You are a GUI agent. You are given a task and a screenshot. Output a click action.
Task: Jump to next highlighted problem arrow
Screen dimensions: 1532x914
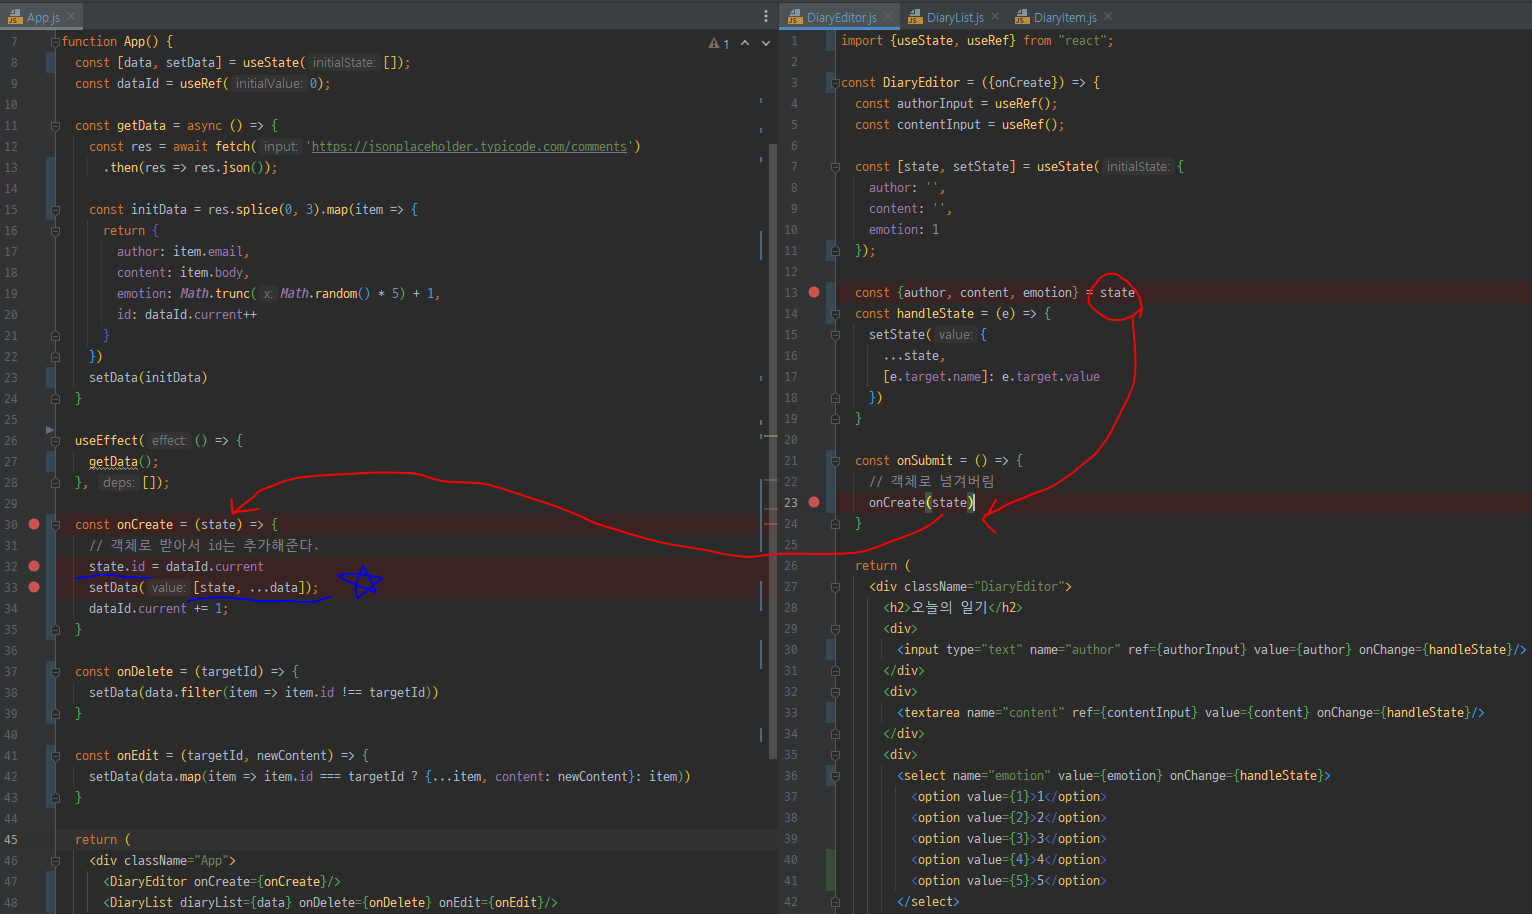766,43
